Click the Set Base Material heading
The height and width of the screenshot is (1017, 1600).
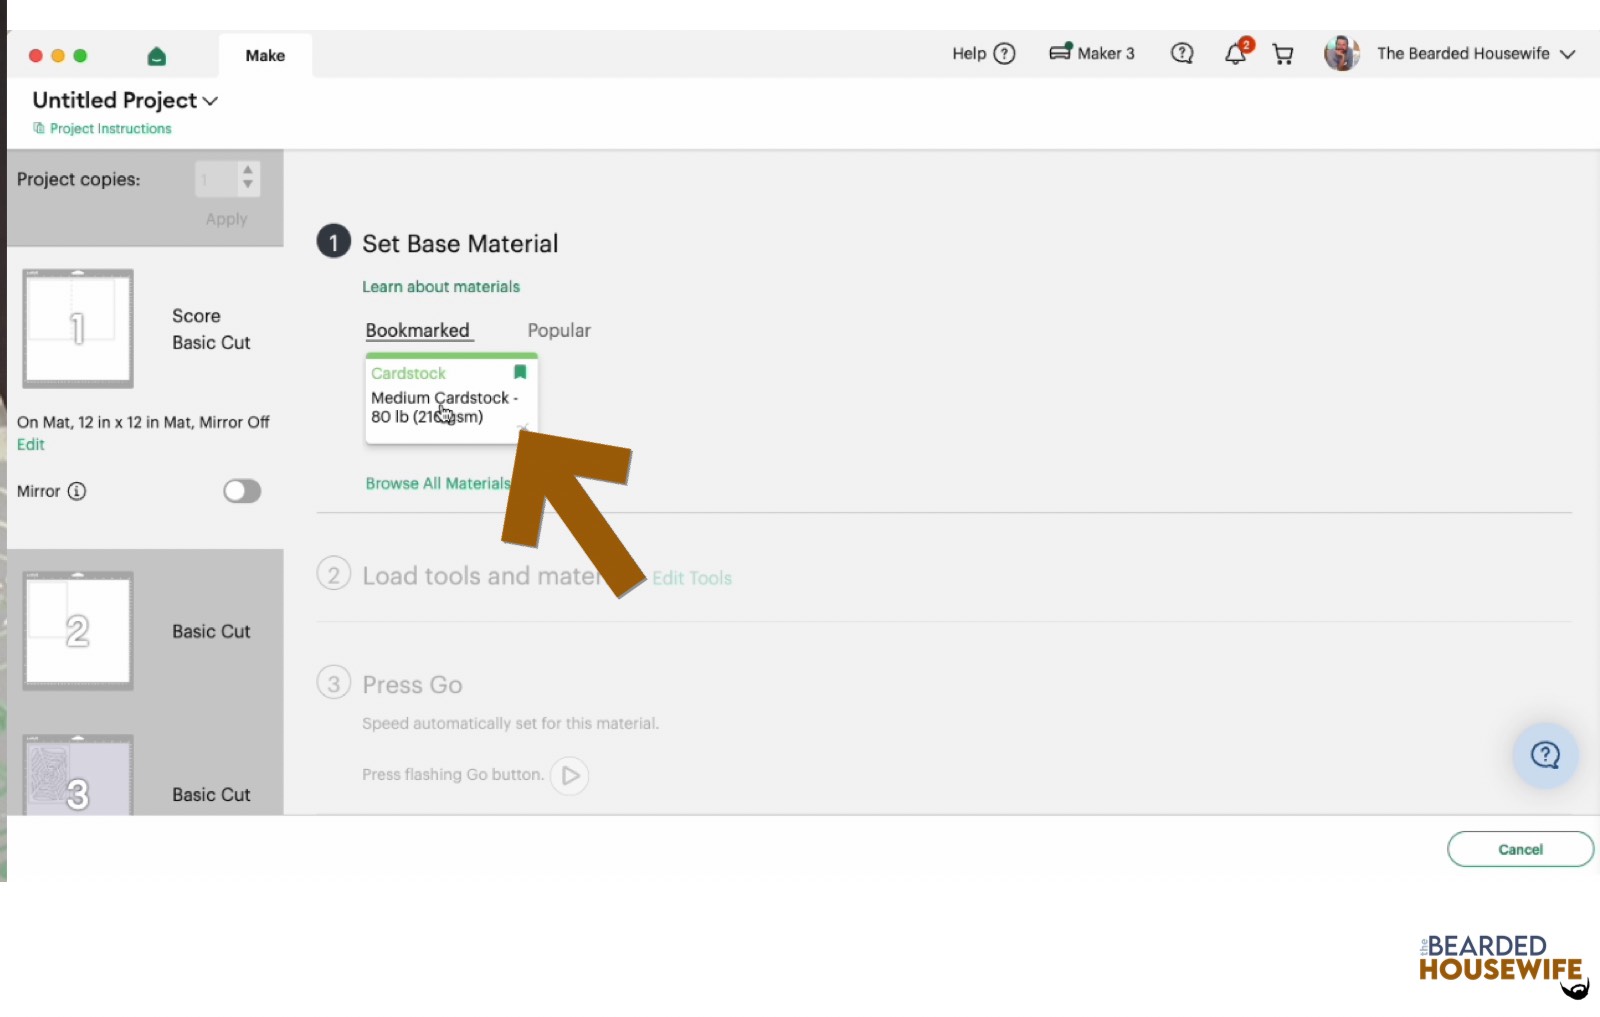(460, 243)
